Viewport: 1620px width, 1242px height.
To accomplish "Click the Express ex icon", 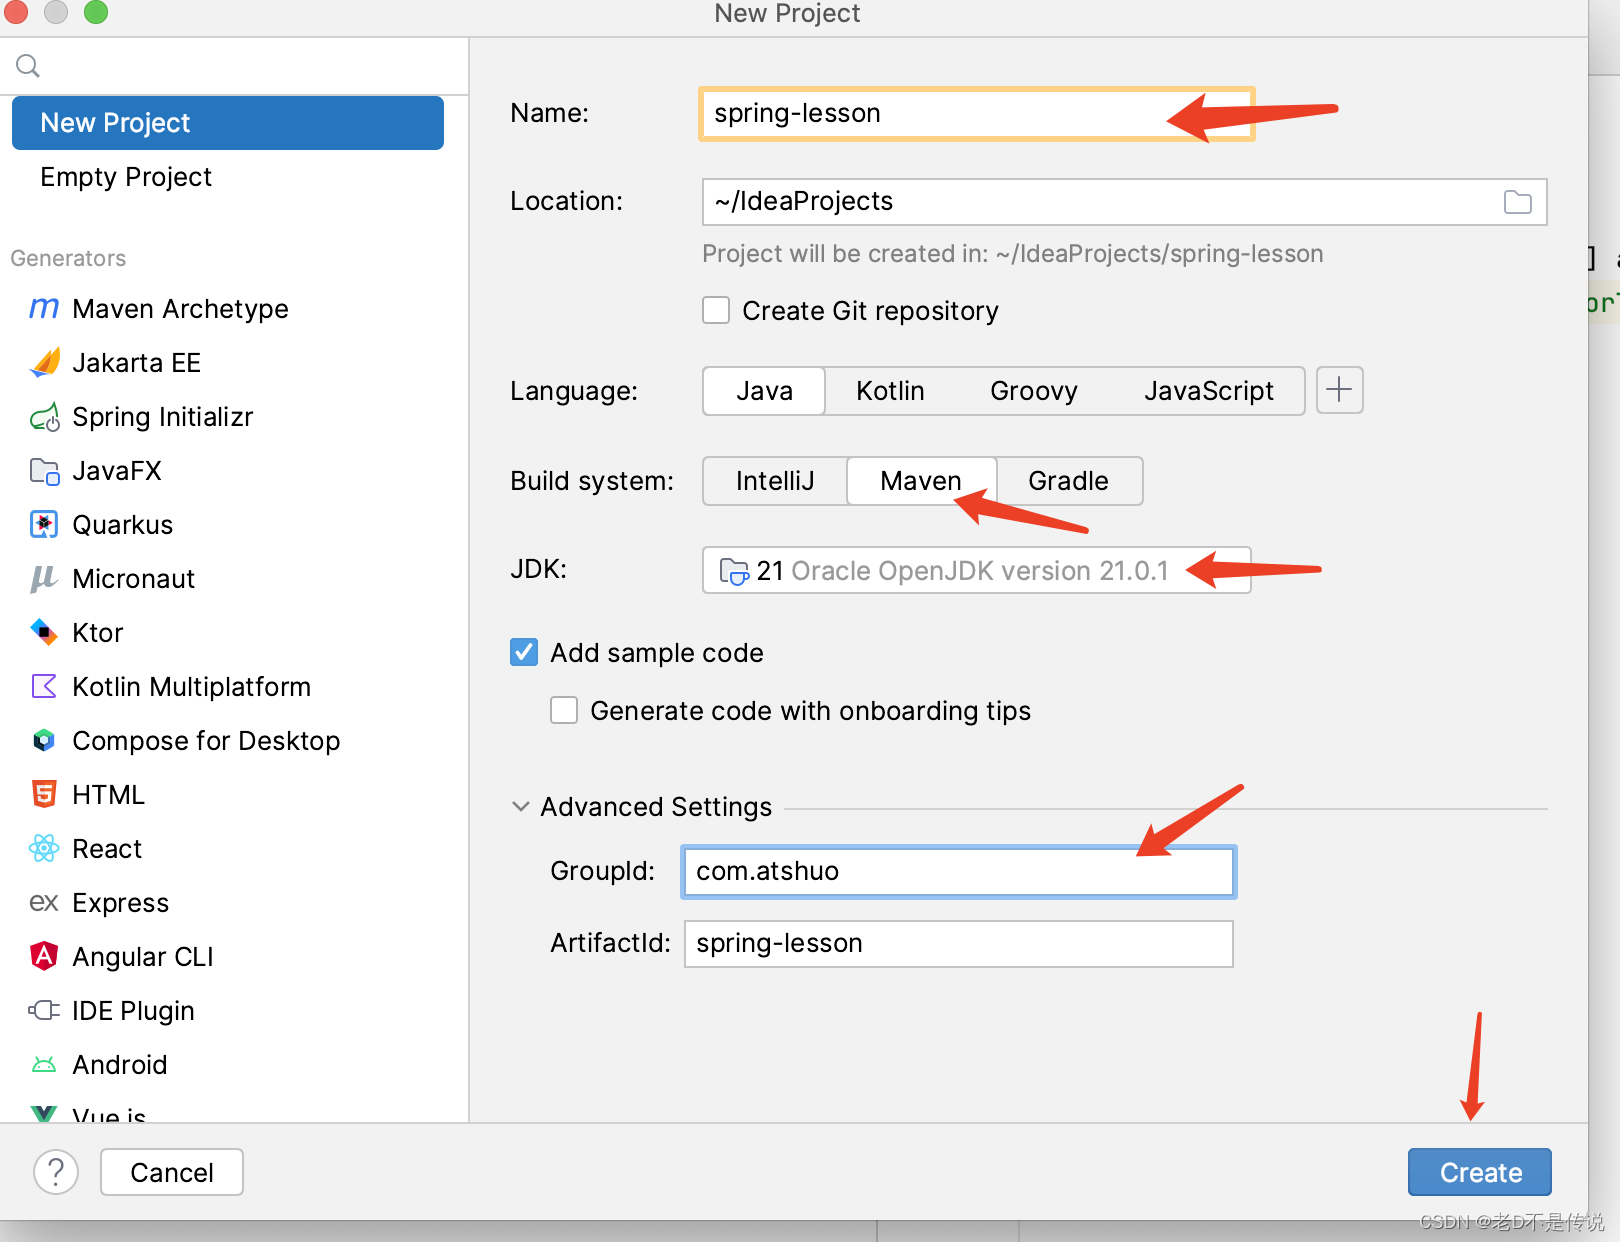I will (x=44, y=902).
